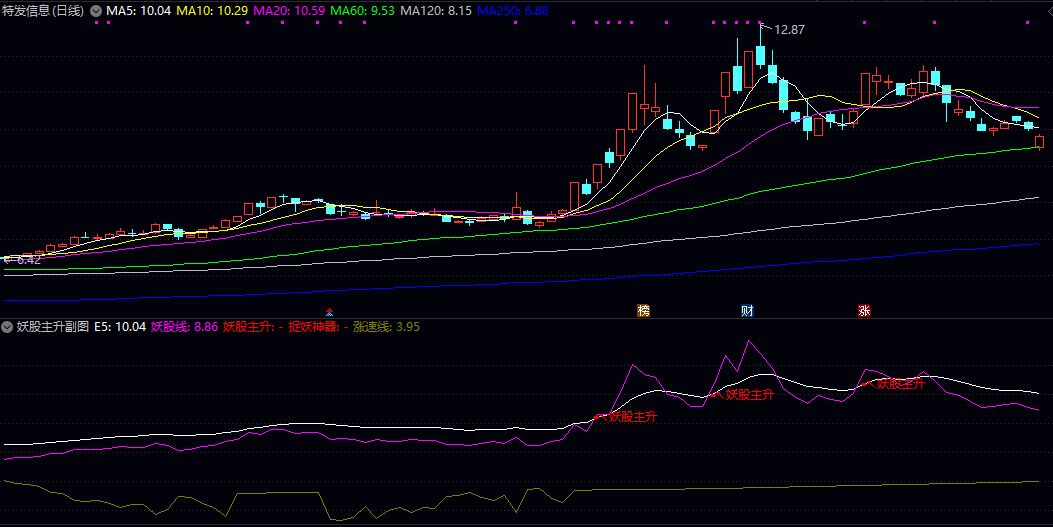1053x527 pixels.
Task: Select the MA120: 8.15 label
Action: 436,11
